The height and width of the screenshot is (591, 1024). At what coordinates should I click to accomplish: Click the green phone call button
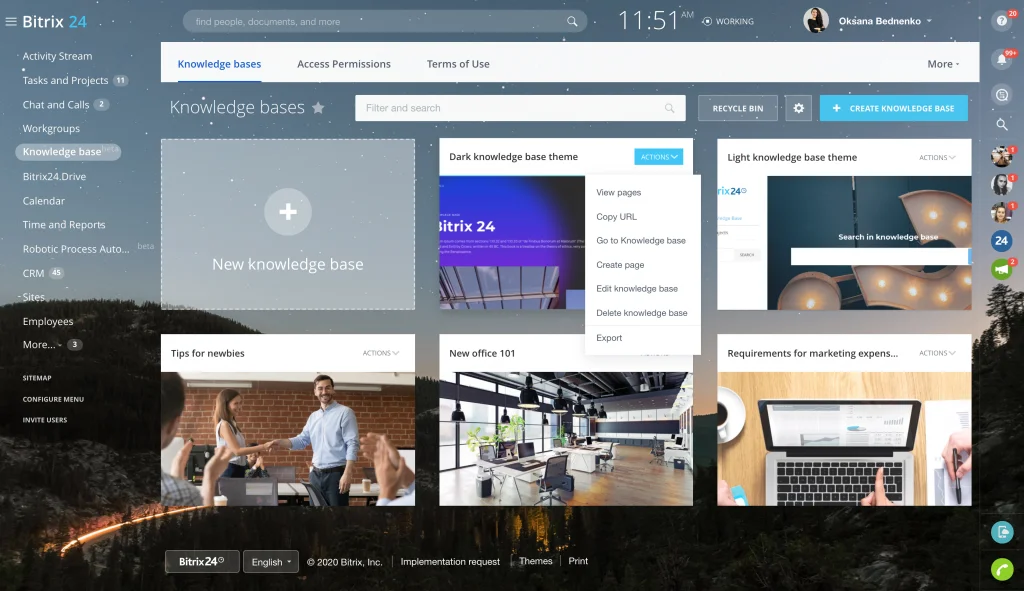[x=1002, y=569]
